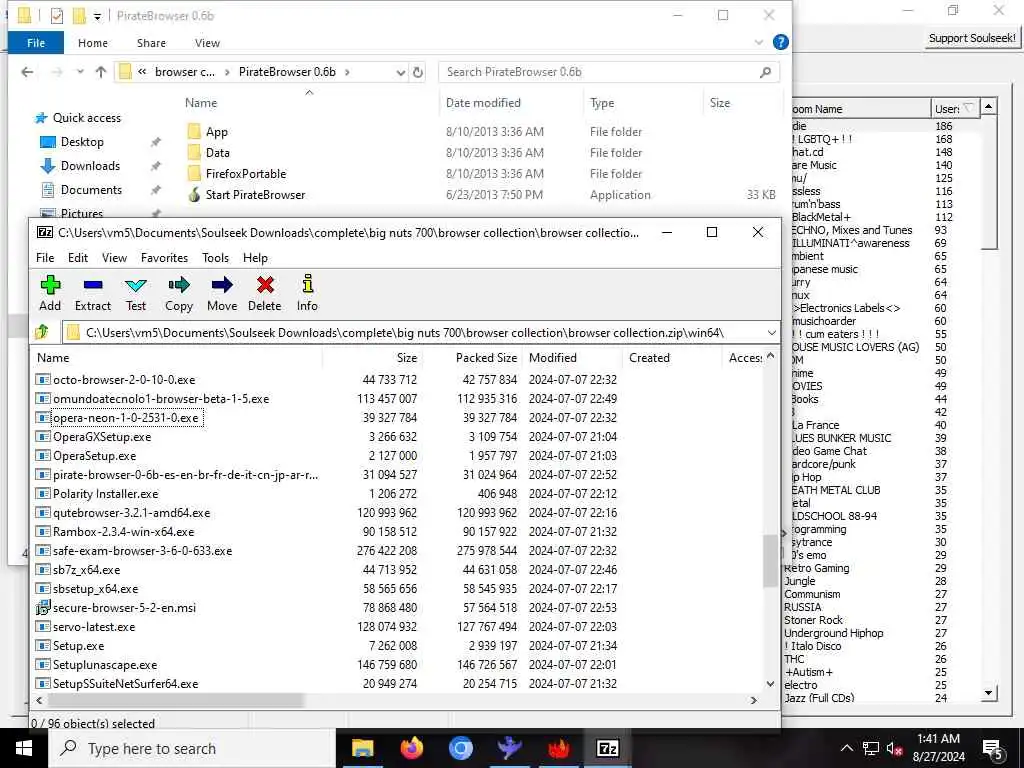Open Explorer help question mark icon

click(x=780, y=42)
